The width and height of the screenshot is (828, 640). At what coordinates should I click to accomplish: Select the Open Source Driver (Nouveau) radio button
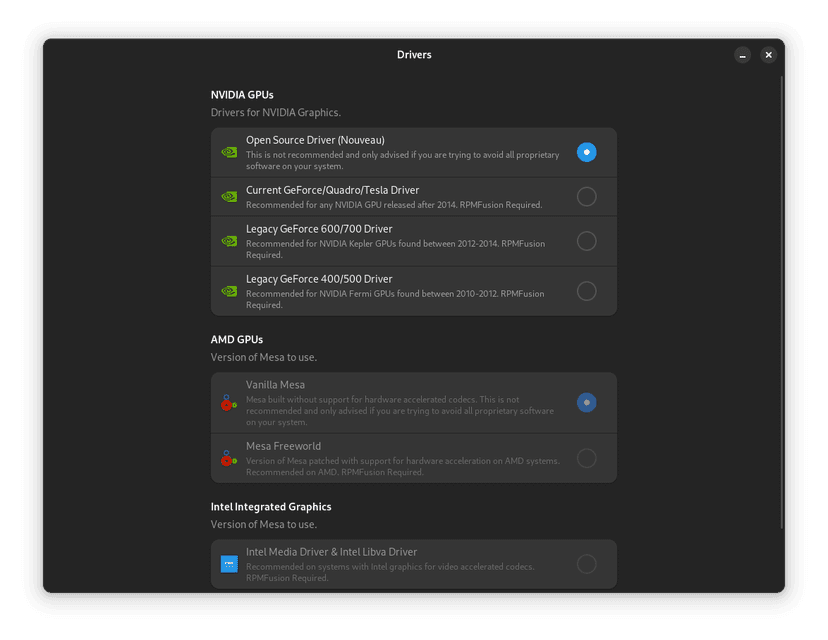click(587, 152)
